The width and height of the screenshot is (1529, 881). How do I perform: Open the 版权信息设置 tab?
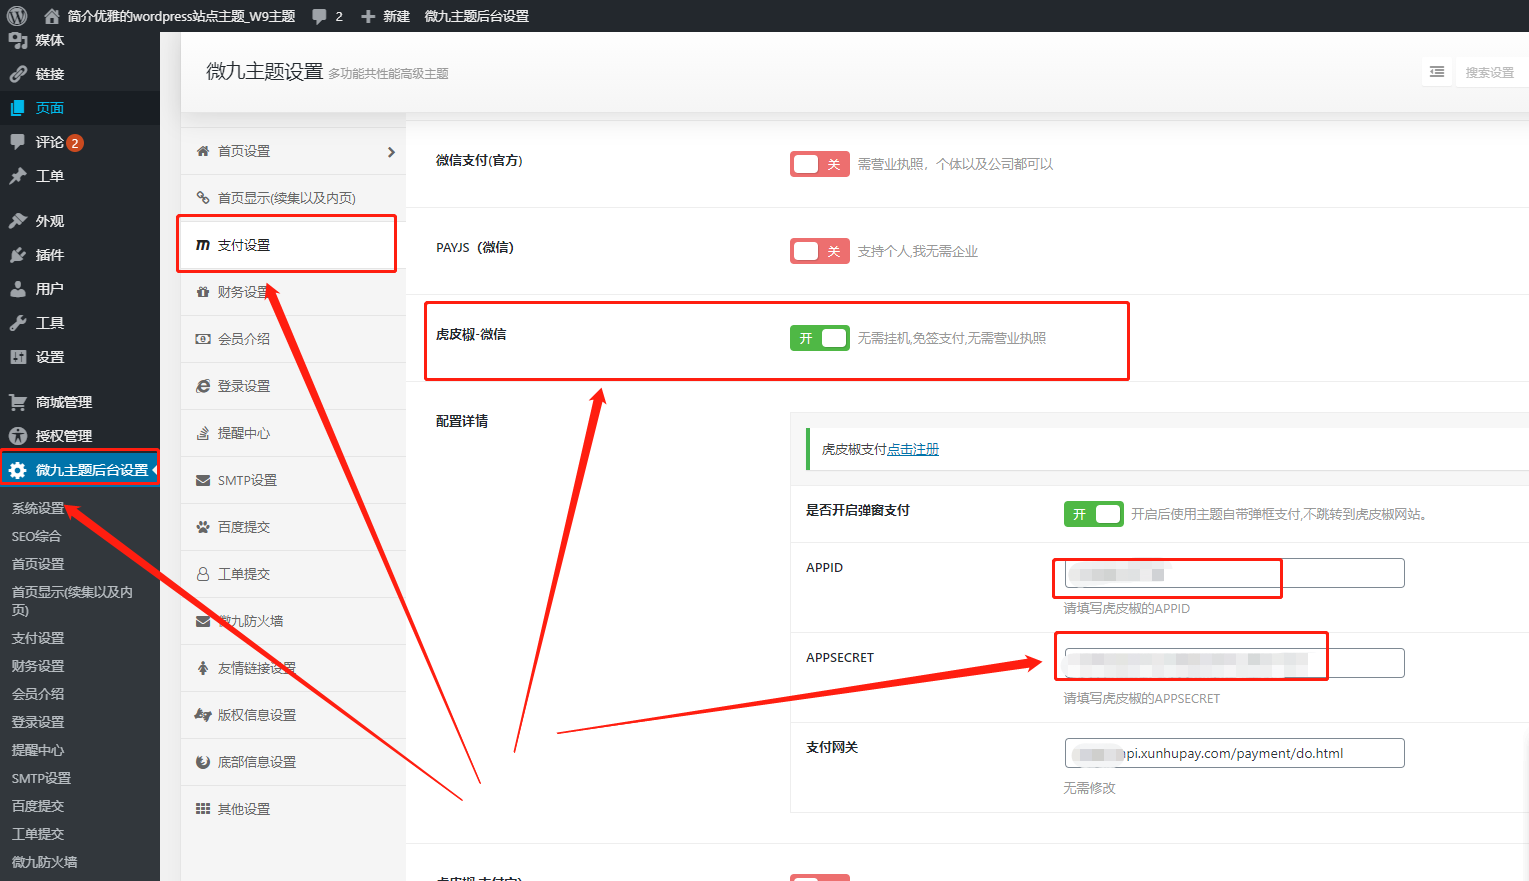click(x=293, y=715)
